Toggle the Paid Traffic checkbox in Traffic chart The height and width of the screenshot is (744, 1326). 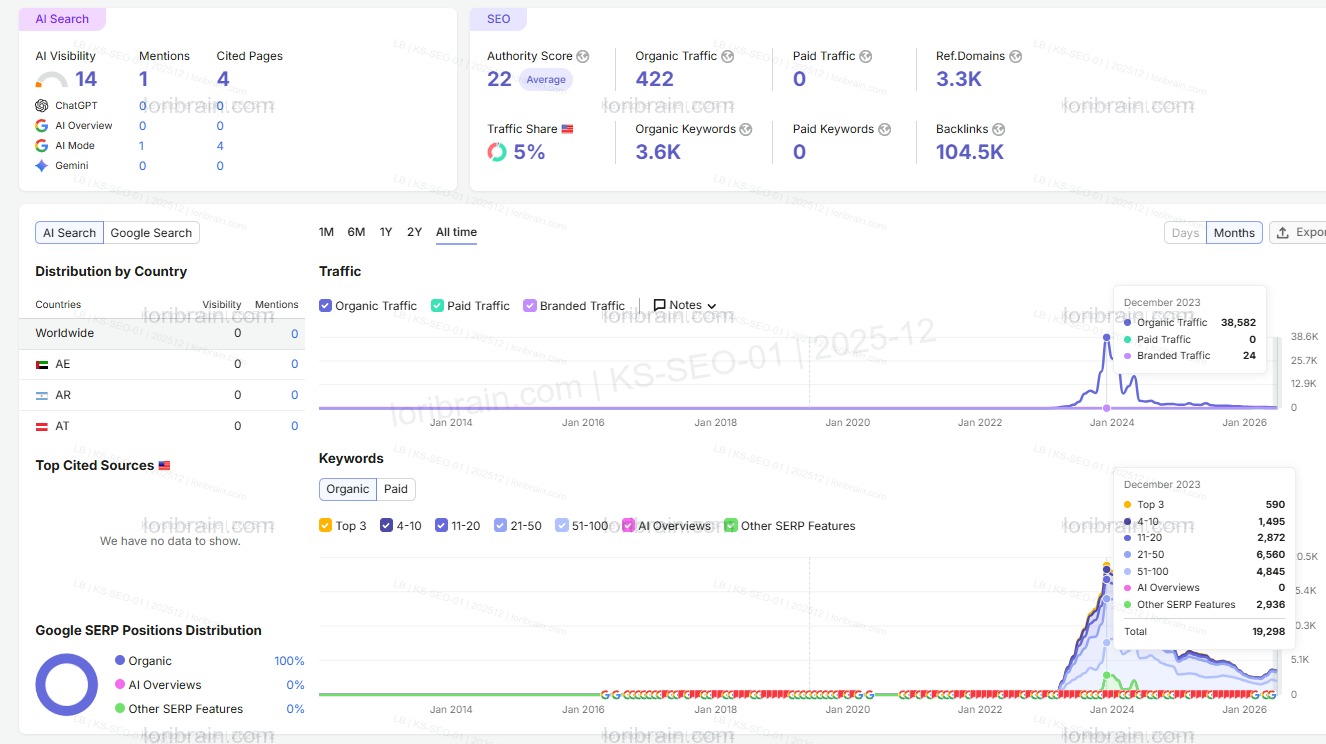[437, 306]
